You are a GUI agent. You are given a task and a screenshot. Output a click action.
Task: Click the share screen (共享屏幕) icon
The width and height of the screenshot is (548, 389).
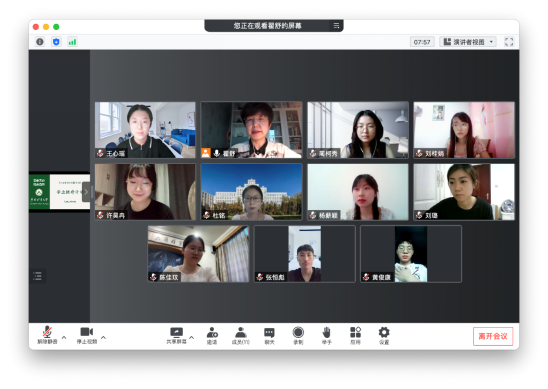(176, 336)
